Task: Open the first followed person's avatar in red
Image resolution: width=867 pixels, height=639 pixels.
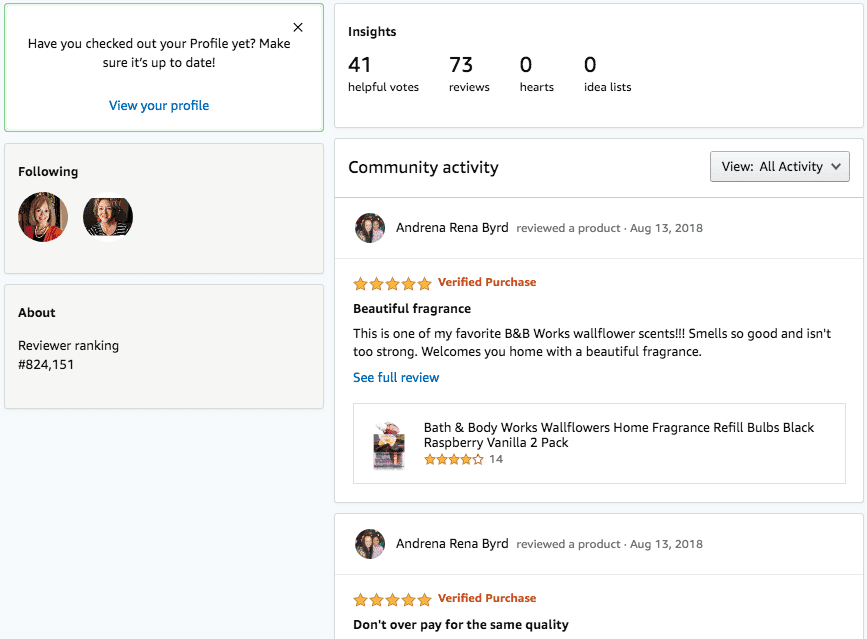Action: click(x=43, y=217)
